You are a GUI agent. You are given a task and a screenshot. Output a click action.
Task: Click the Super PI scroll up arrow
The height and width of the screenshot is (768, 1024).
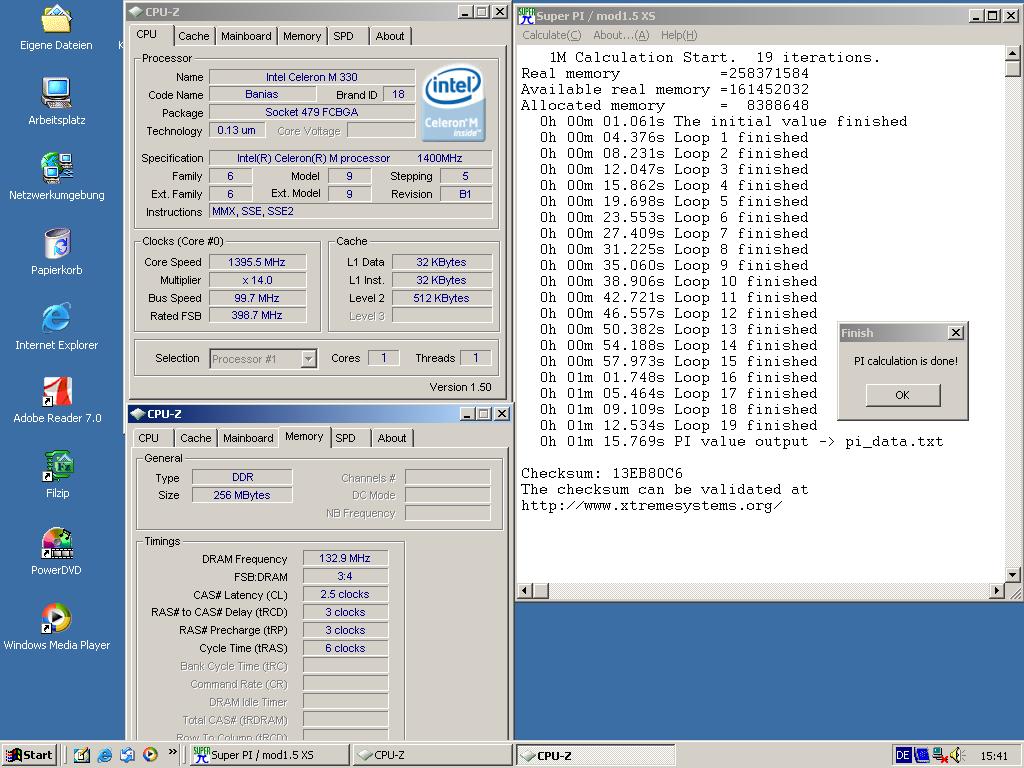click(1012, 53)
